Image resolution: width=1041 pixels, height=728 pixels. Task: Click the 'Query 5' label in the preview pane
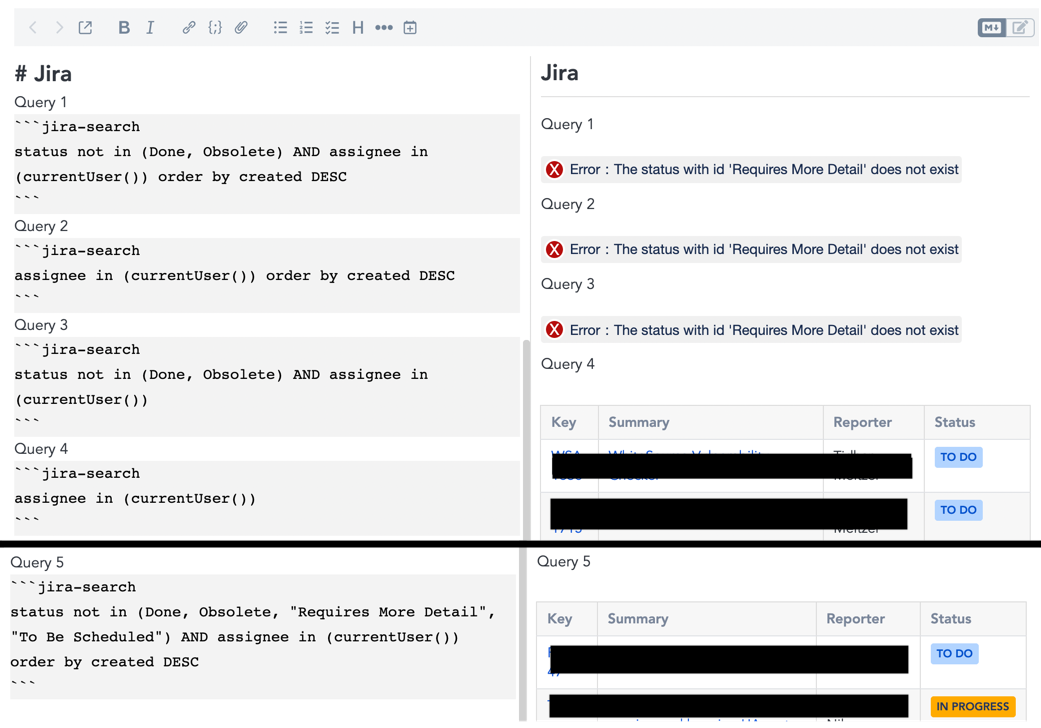pos(564,561)
